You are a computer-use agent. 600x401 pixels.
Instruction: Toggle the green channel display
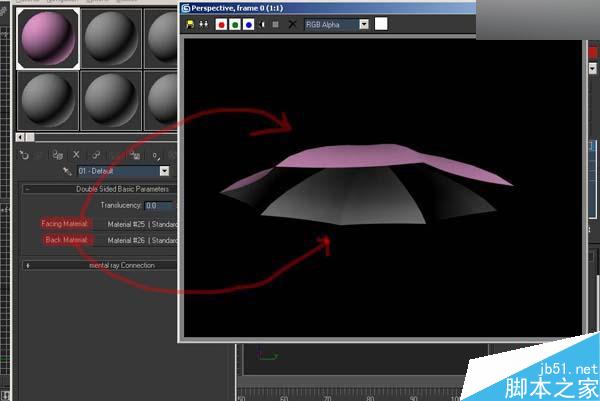pyautogui.click(x=235, y=24)
